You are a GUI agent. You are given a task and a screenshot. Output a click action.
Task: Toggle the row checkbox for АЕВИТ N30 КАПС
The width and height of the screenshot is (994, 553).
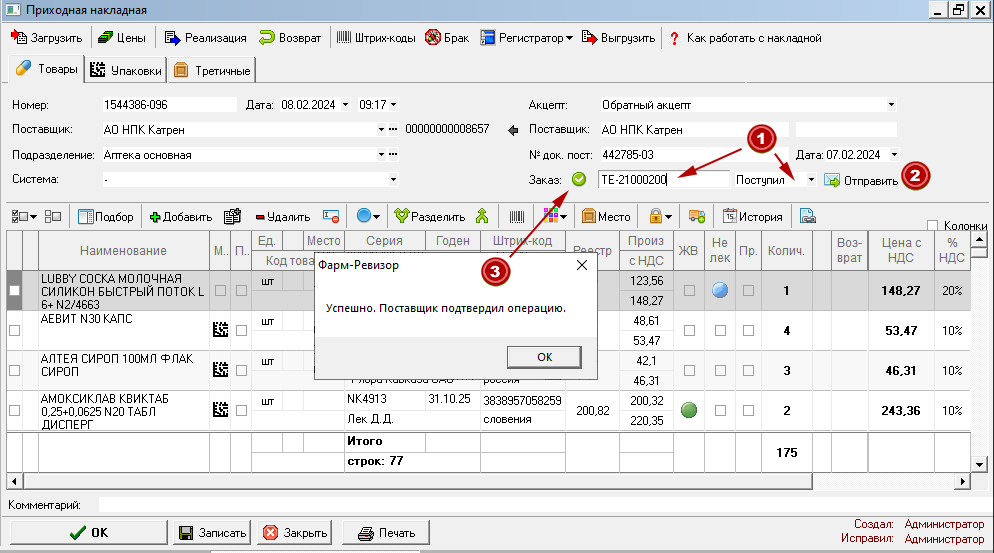[x=15, y=330]
